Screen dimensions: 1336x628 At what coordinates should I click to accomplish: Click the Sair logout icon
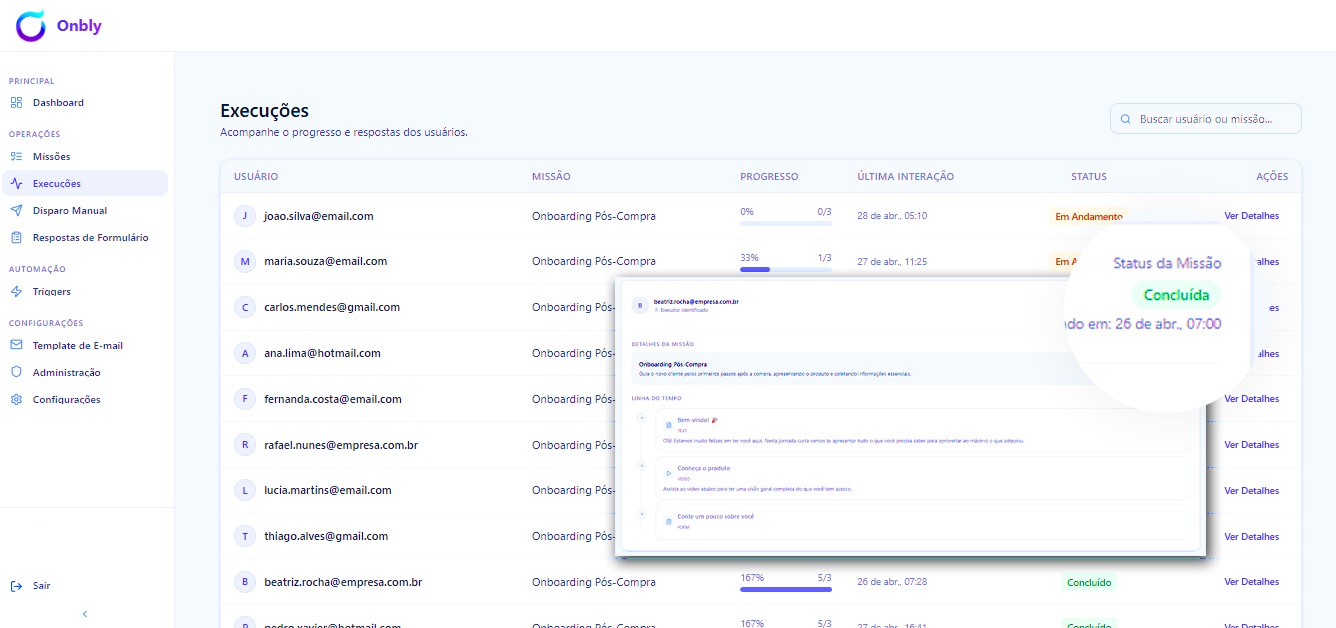16,586
